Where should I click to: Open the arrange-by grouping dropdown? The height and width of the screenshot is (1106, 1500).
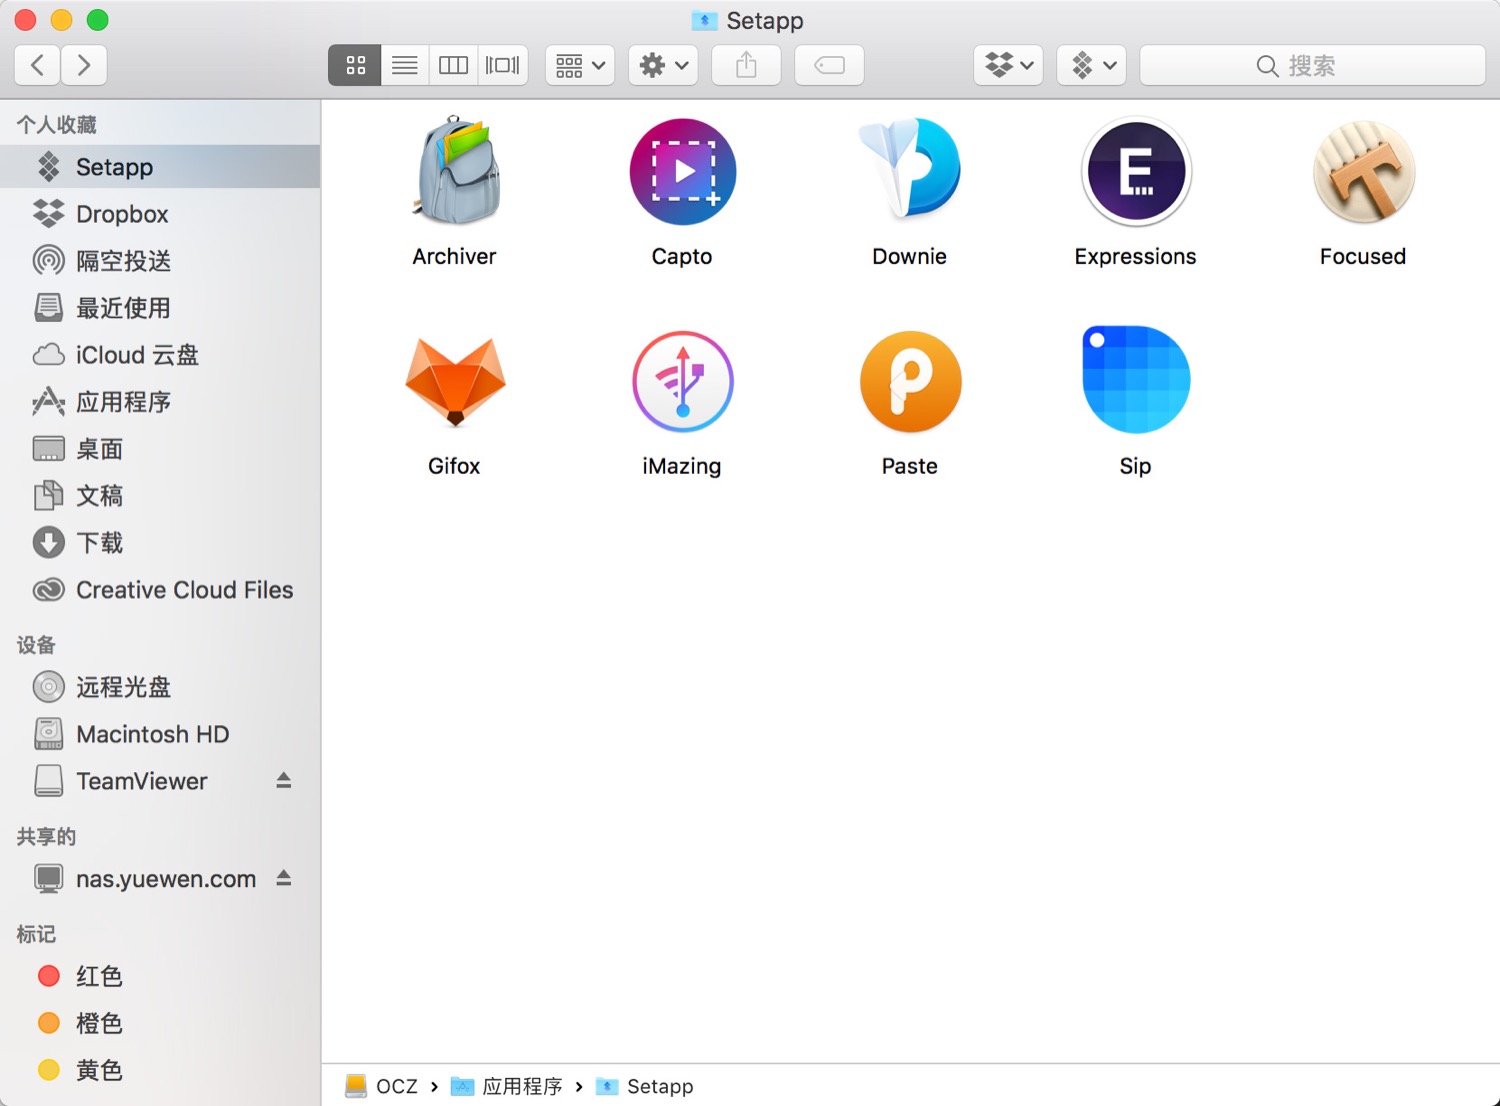(x=580, y=66)
